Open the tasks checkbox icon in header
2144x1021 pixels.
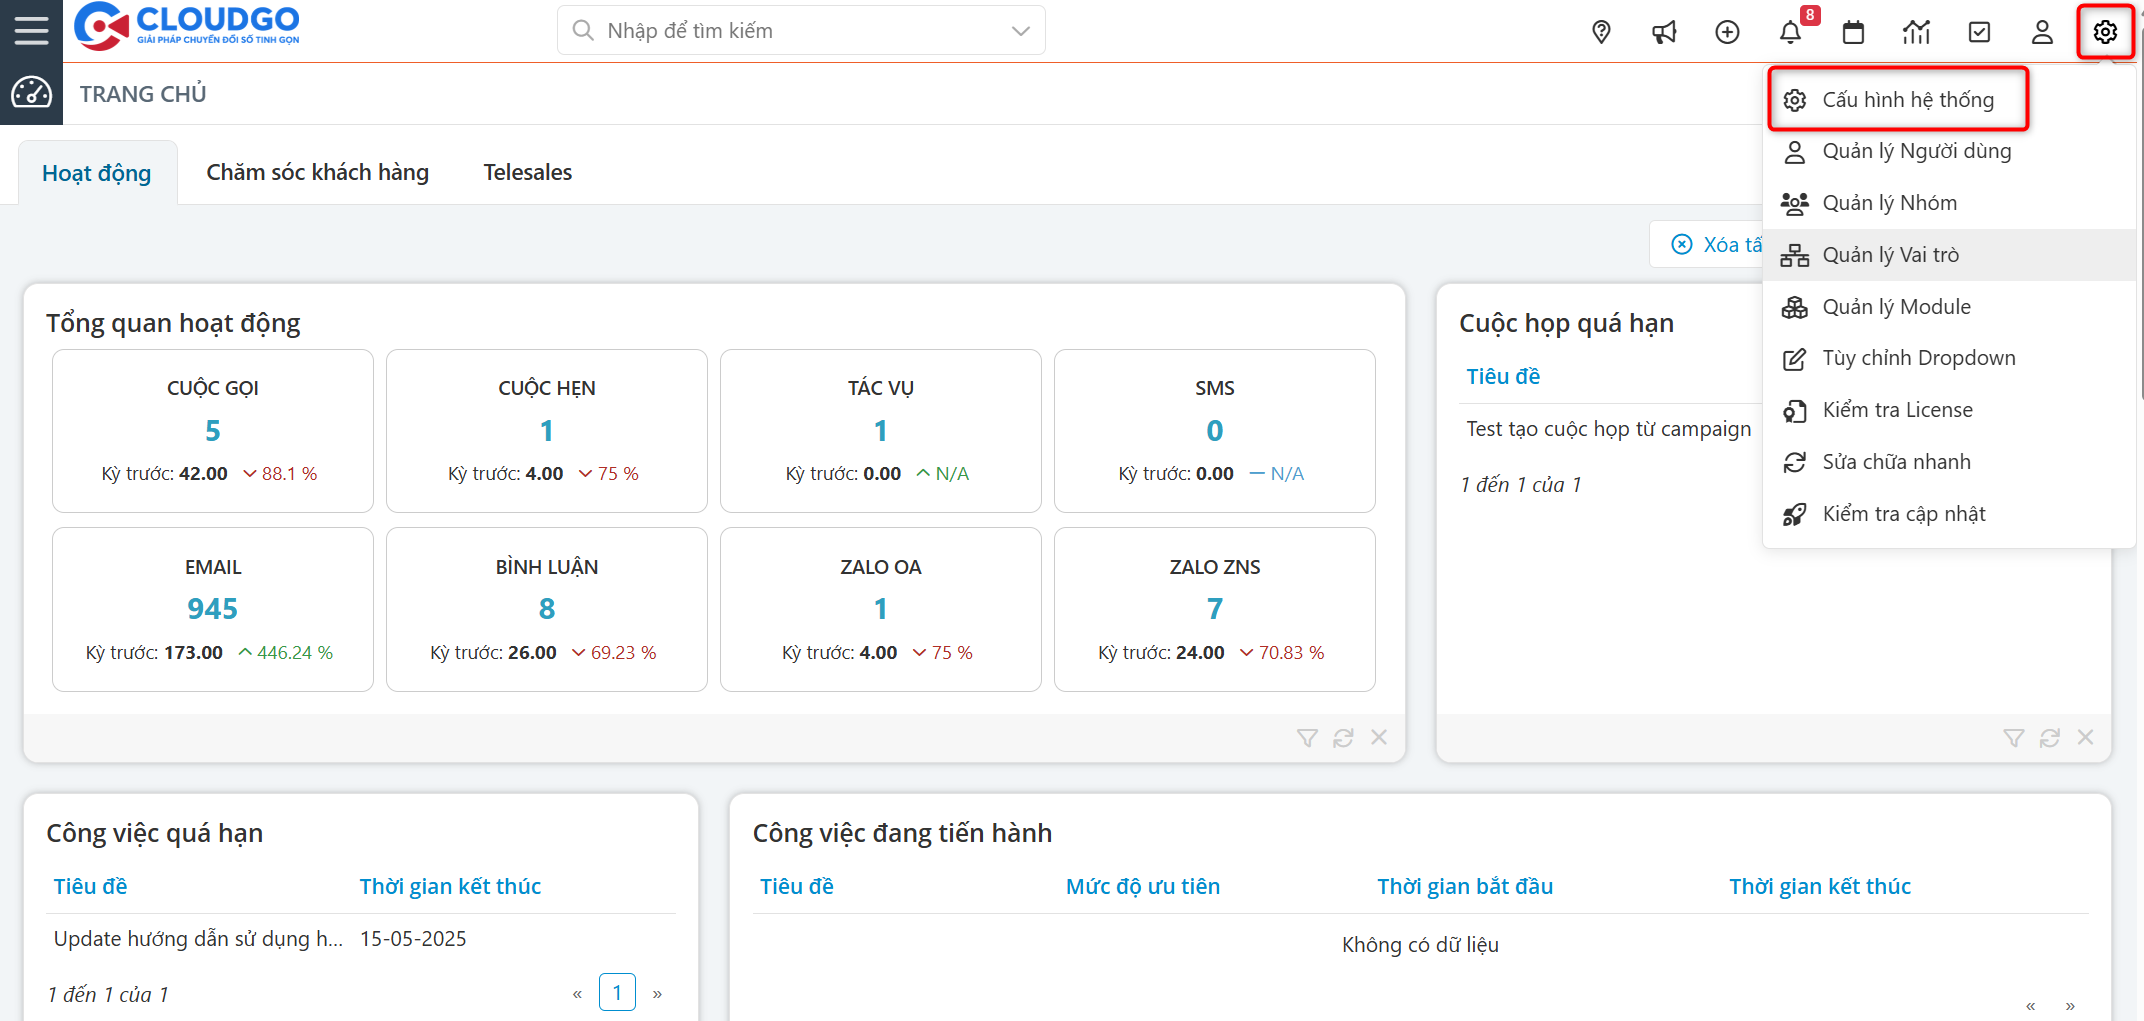click(x=1979, y=32)
